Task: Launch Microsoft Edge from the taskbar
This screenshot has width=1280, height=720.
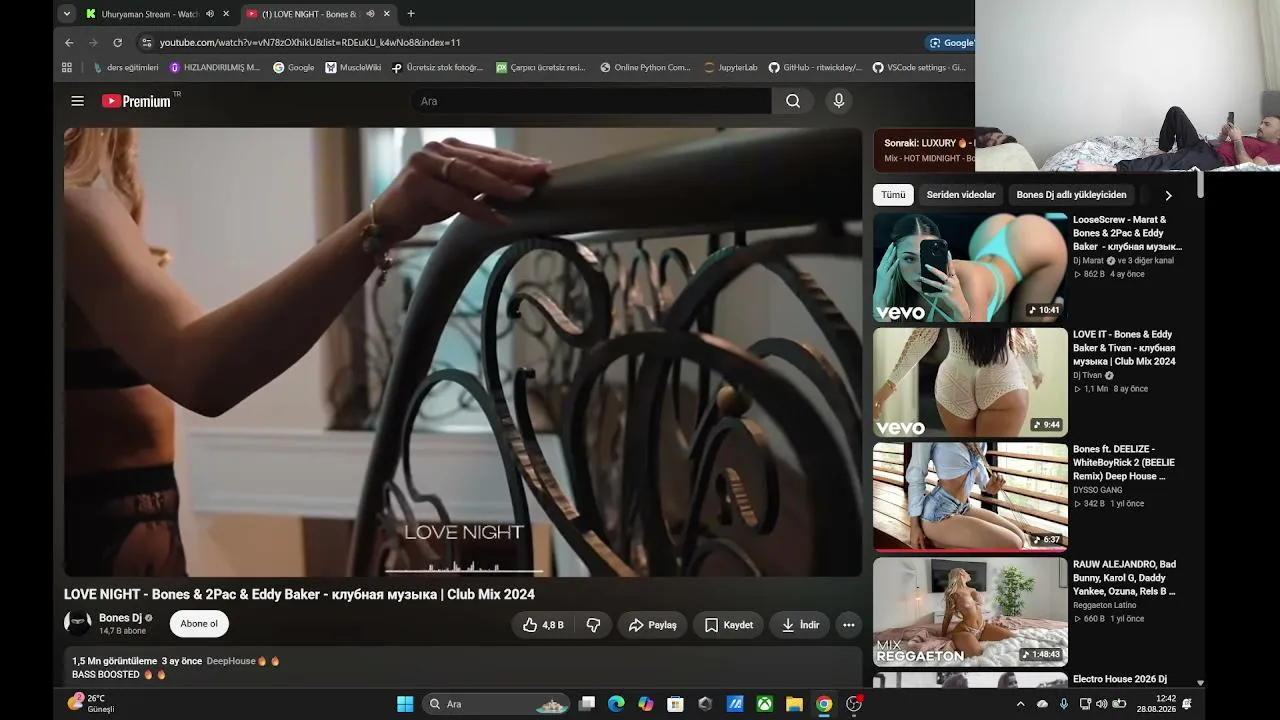Action: 616,704
